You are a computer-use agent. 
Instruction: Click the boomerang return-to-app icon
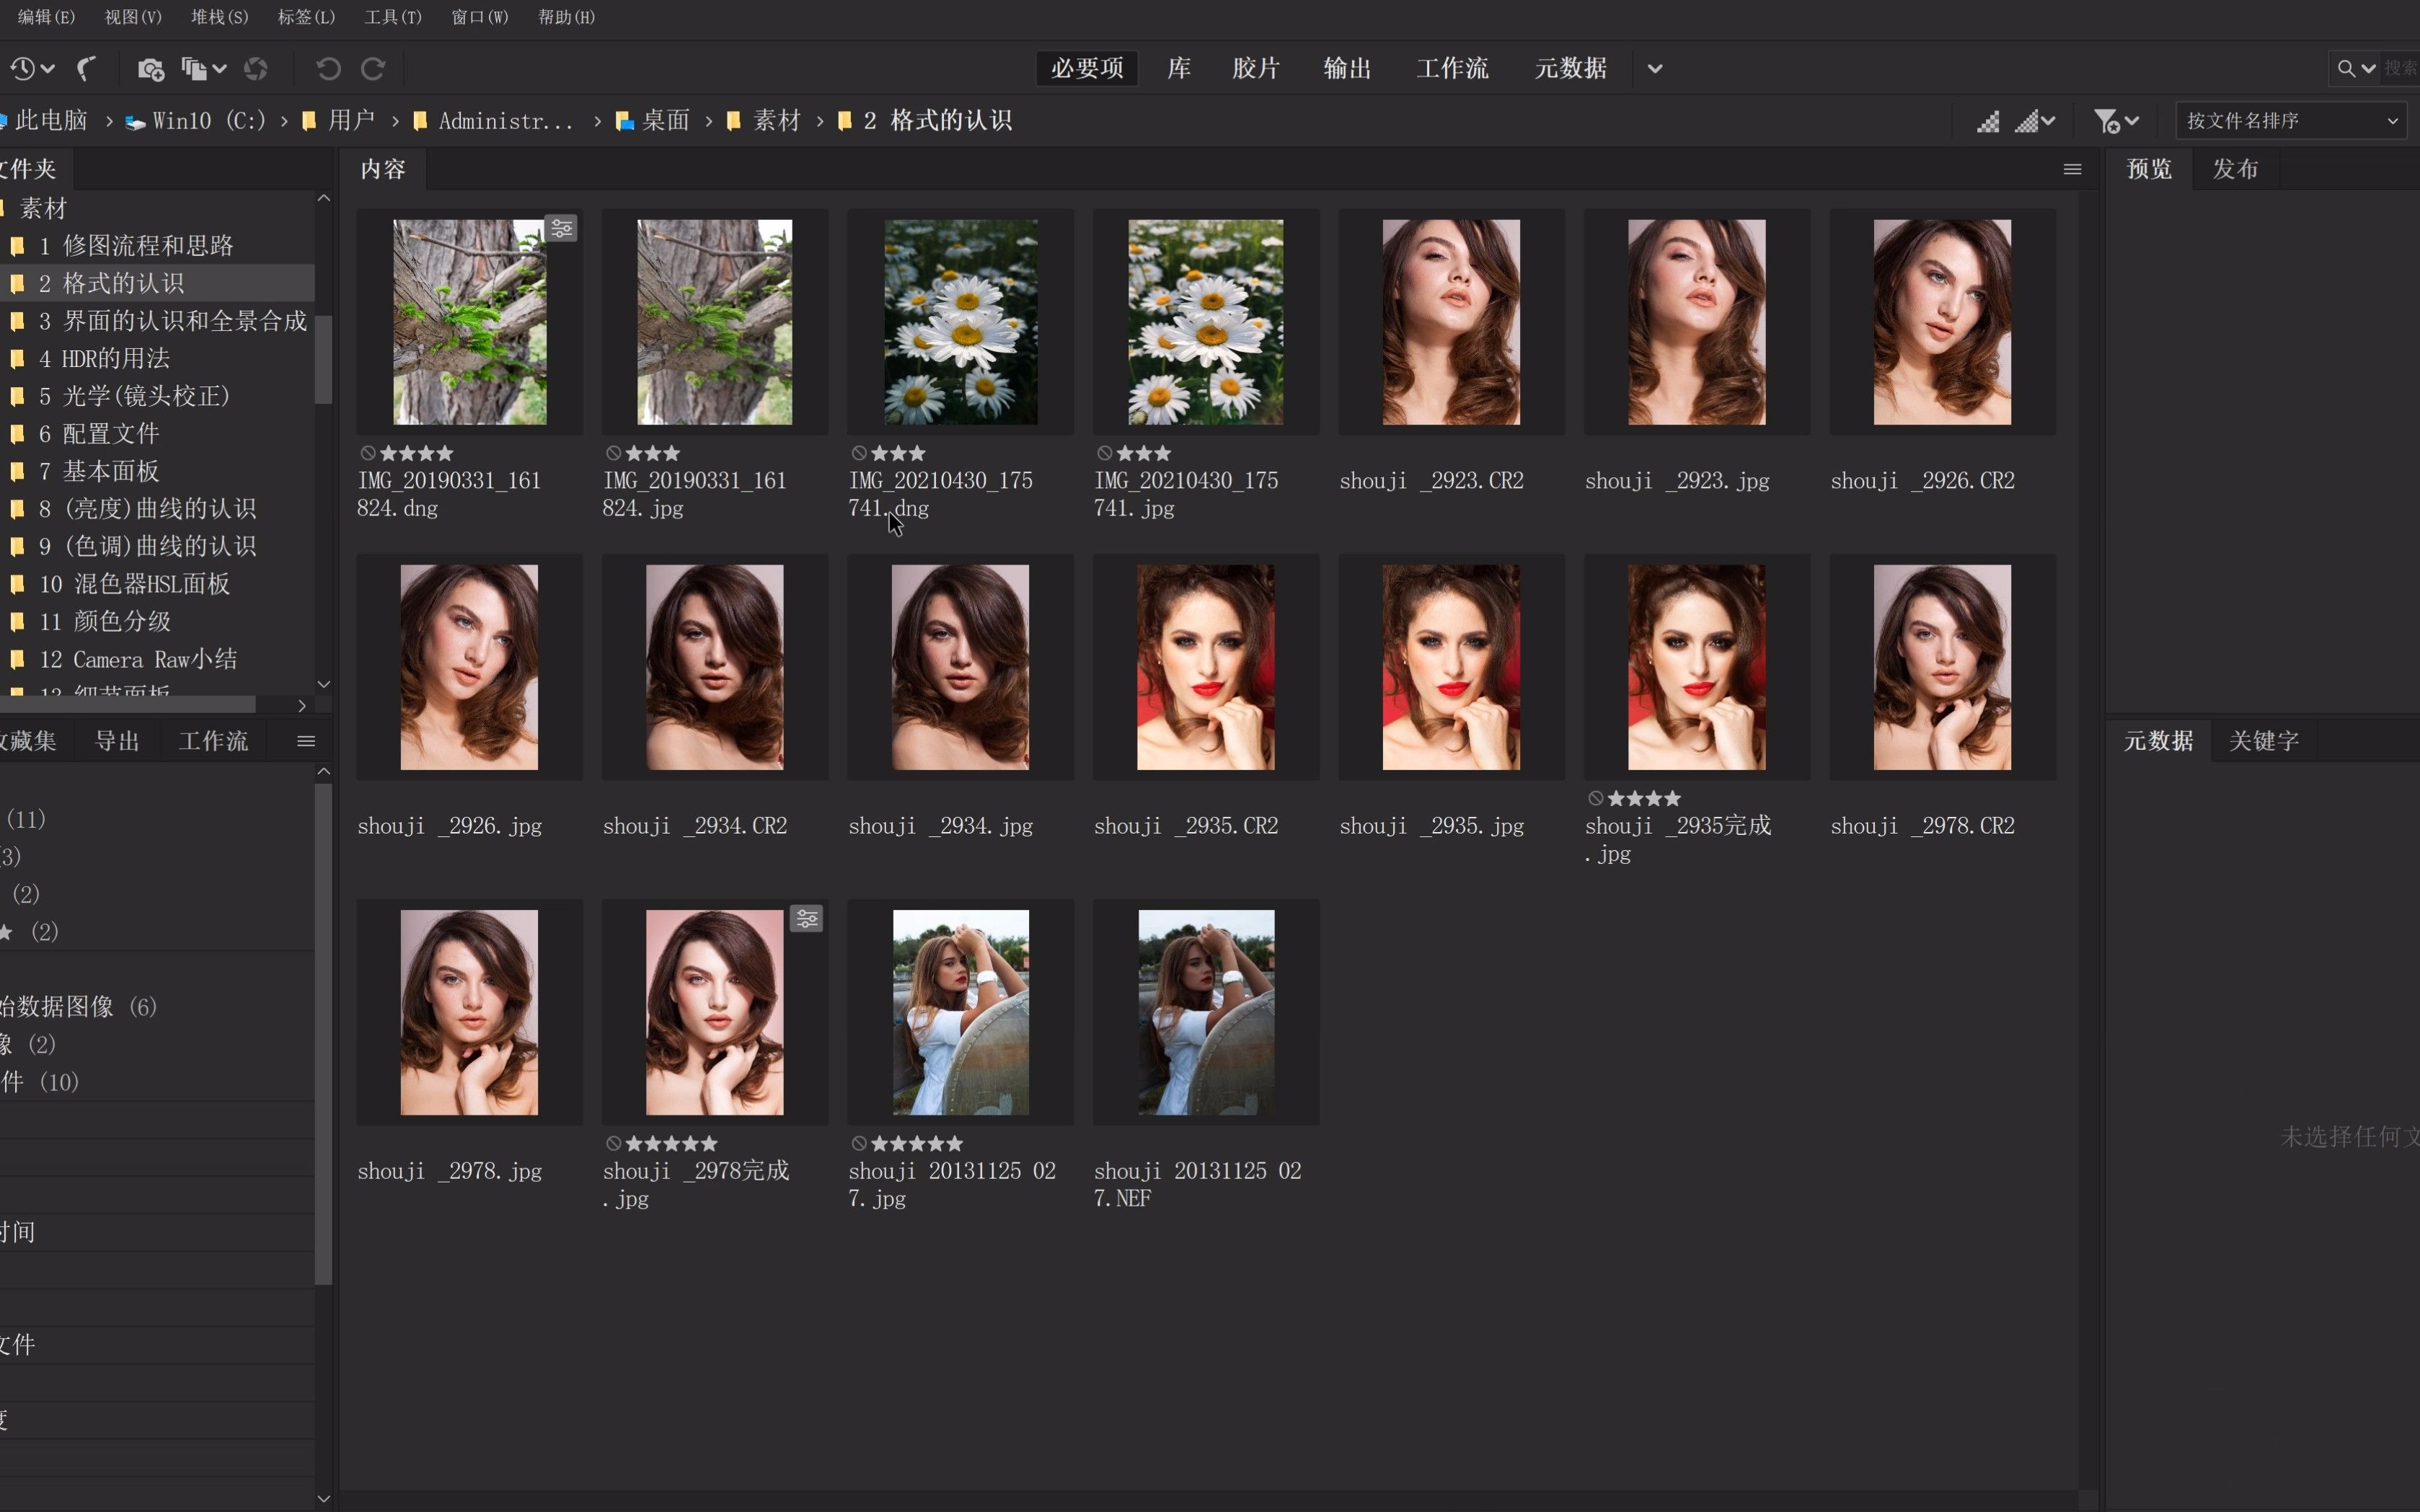[87, 68]
